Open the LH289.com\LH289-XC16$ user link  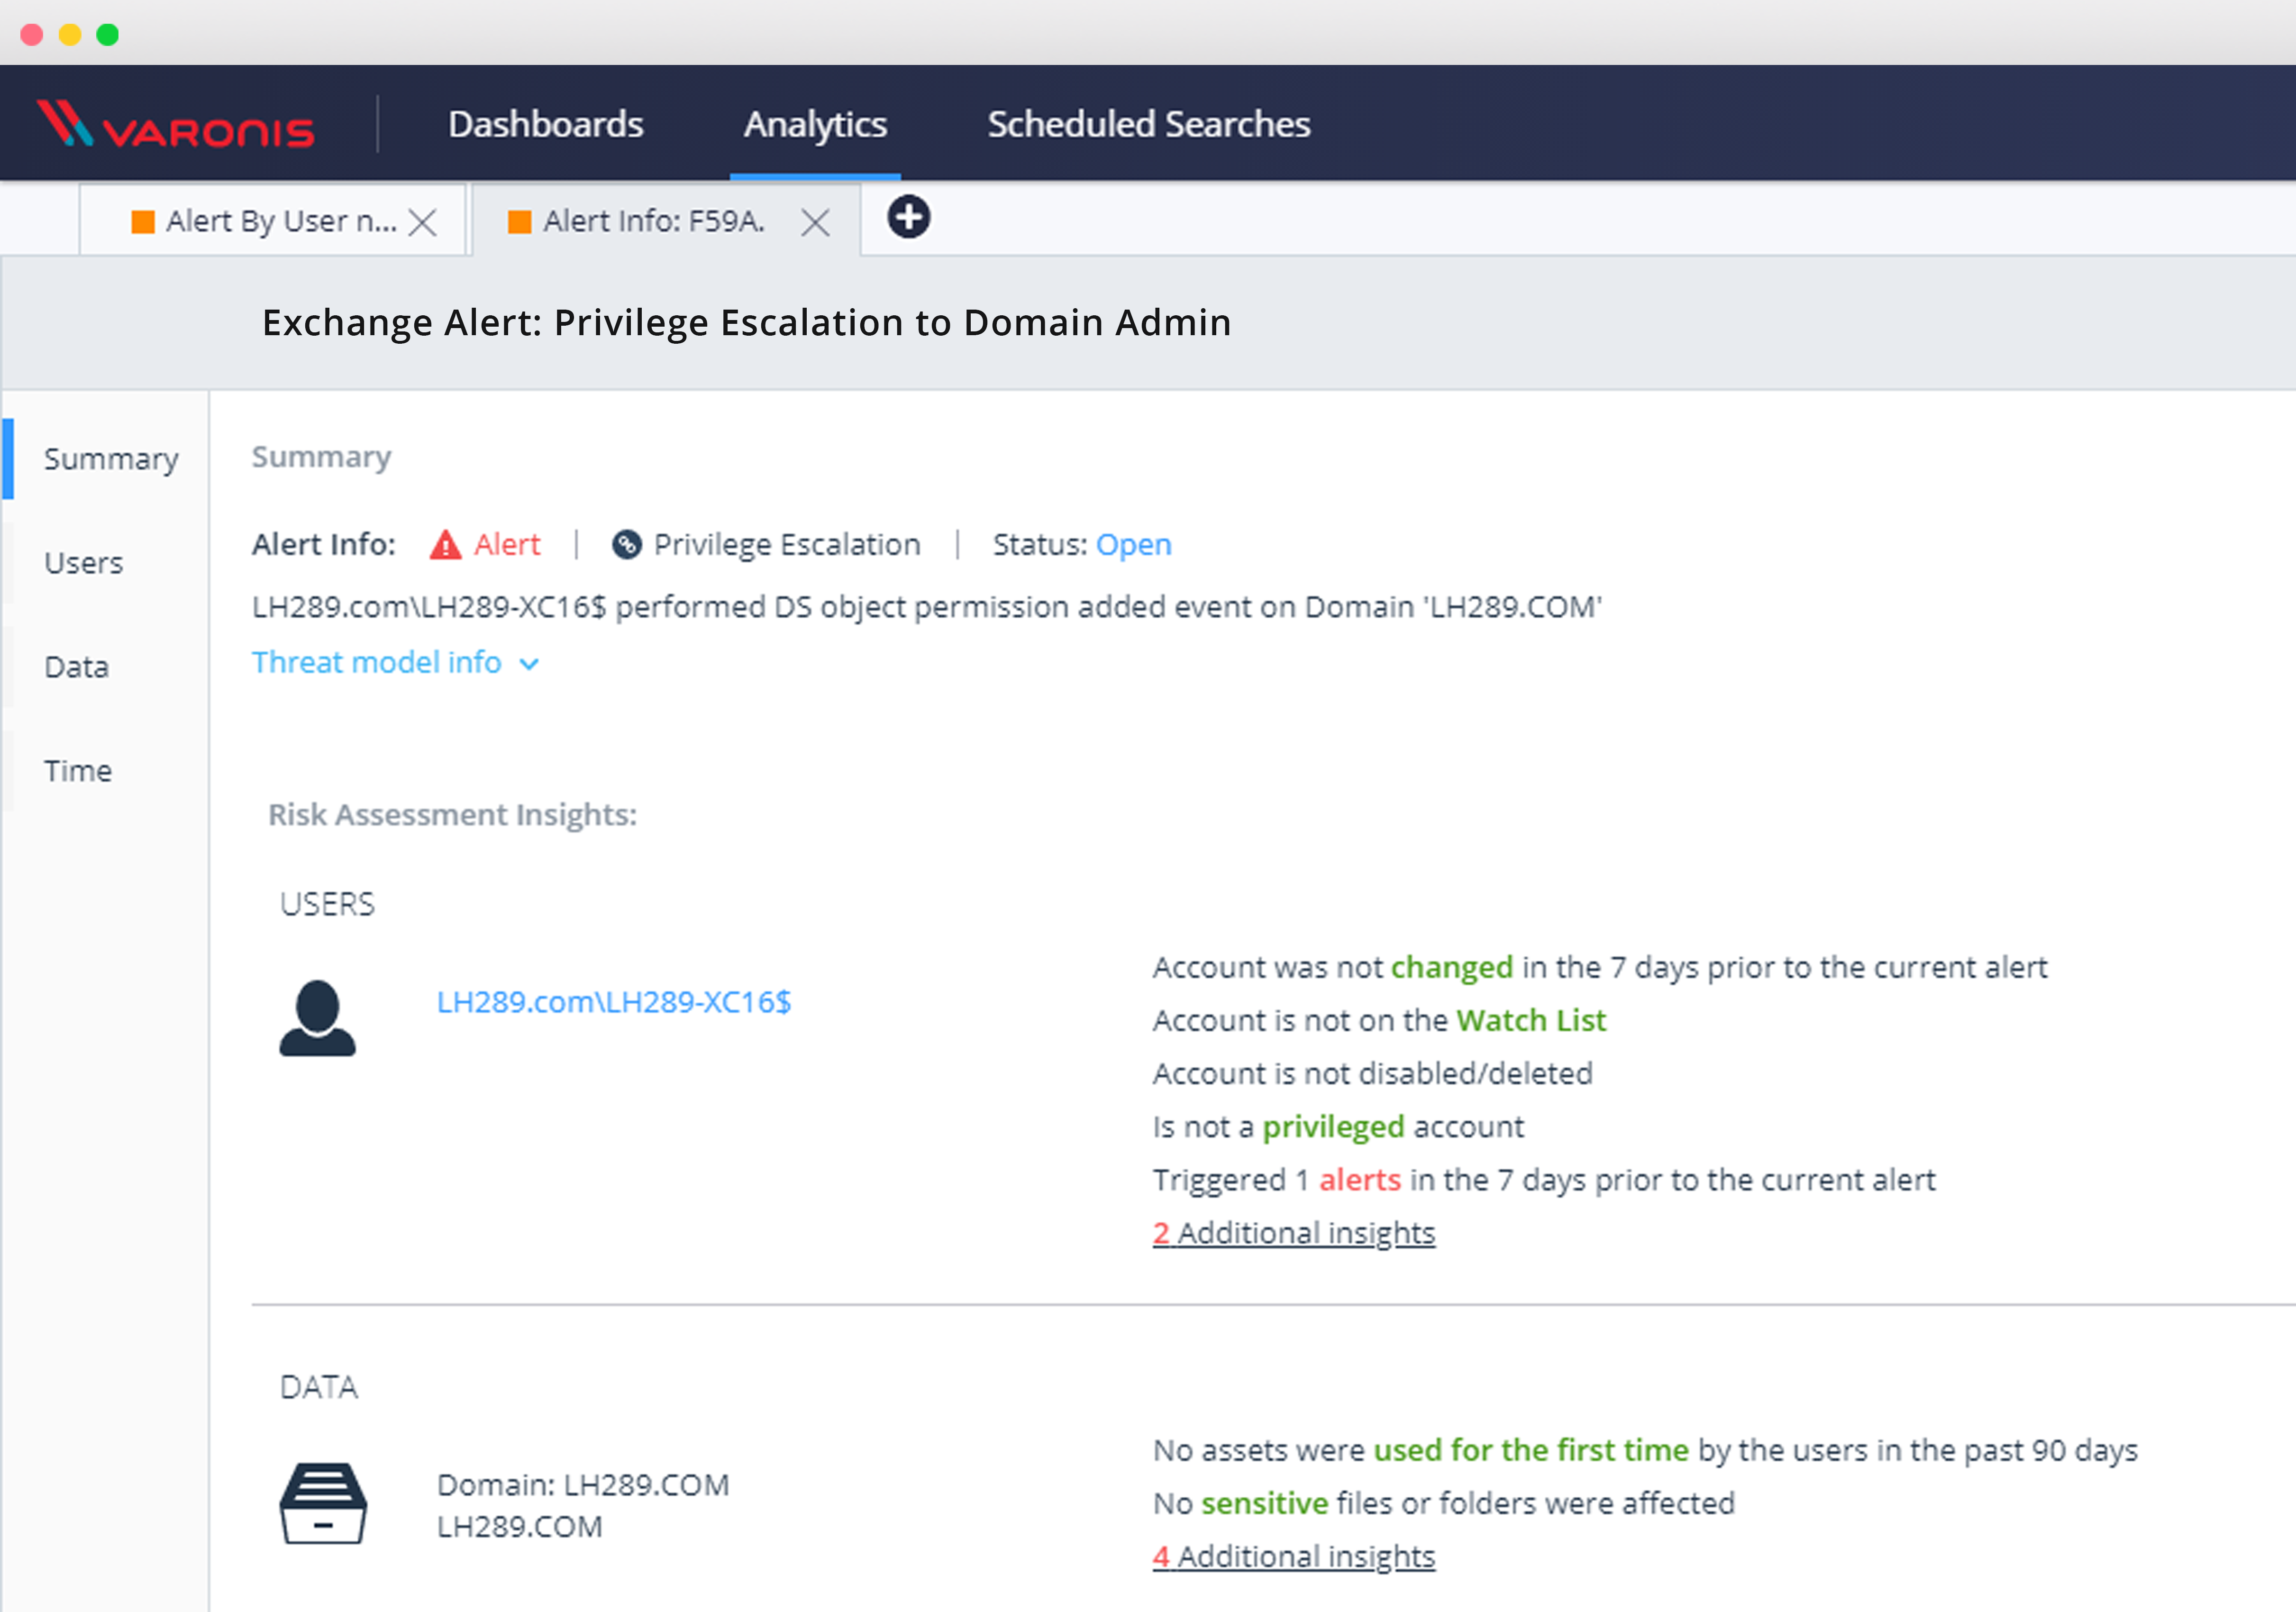[x=613, y=1001]
